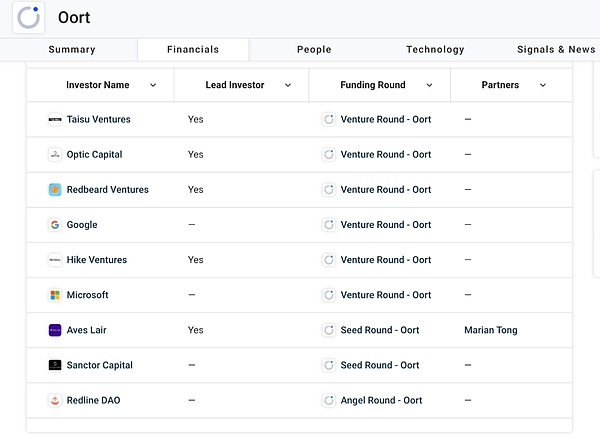Click the Redline DAO logo icon

(55, 400)
